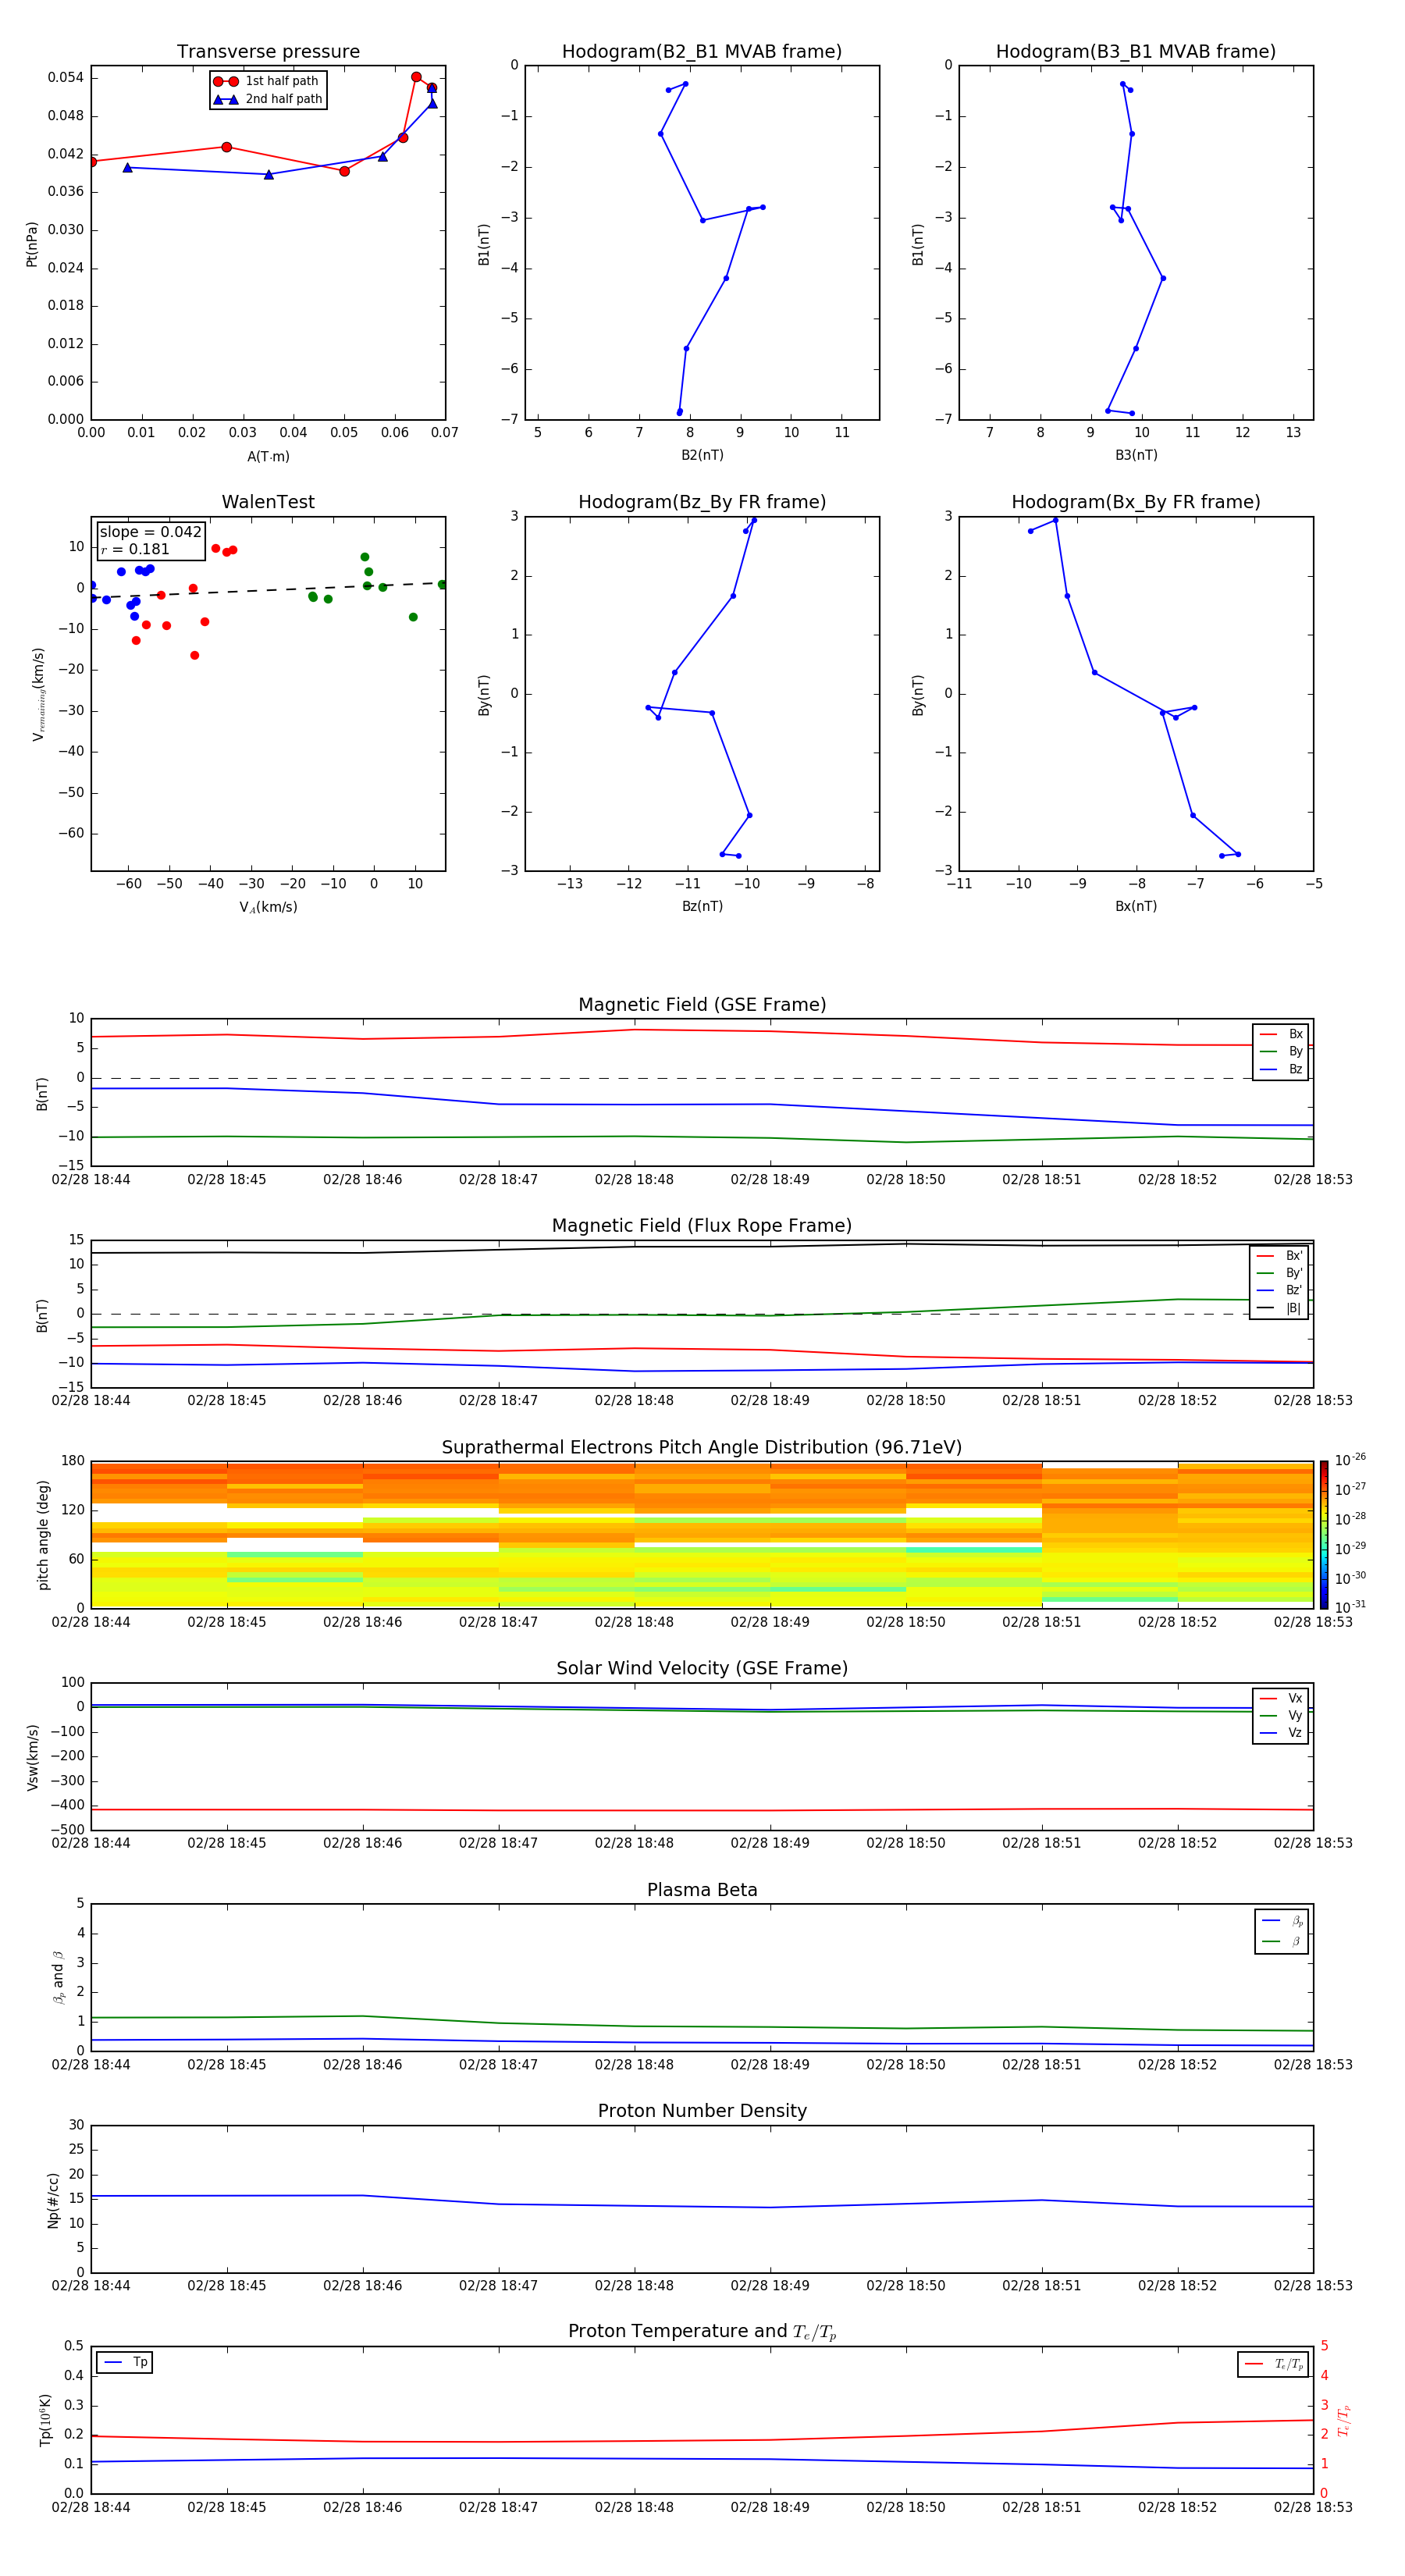1405x2576 pixels.
Task: Click the "Magnetic Field (Flux Rope Frame)" title
Action: coord(702,1226)
